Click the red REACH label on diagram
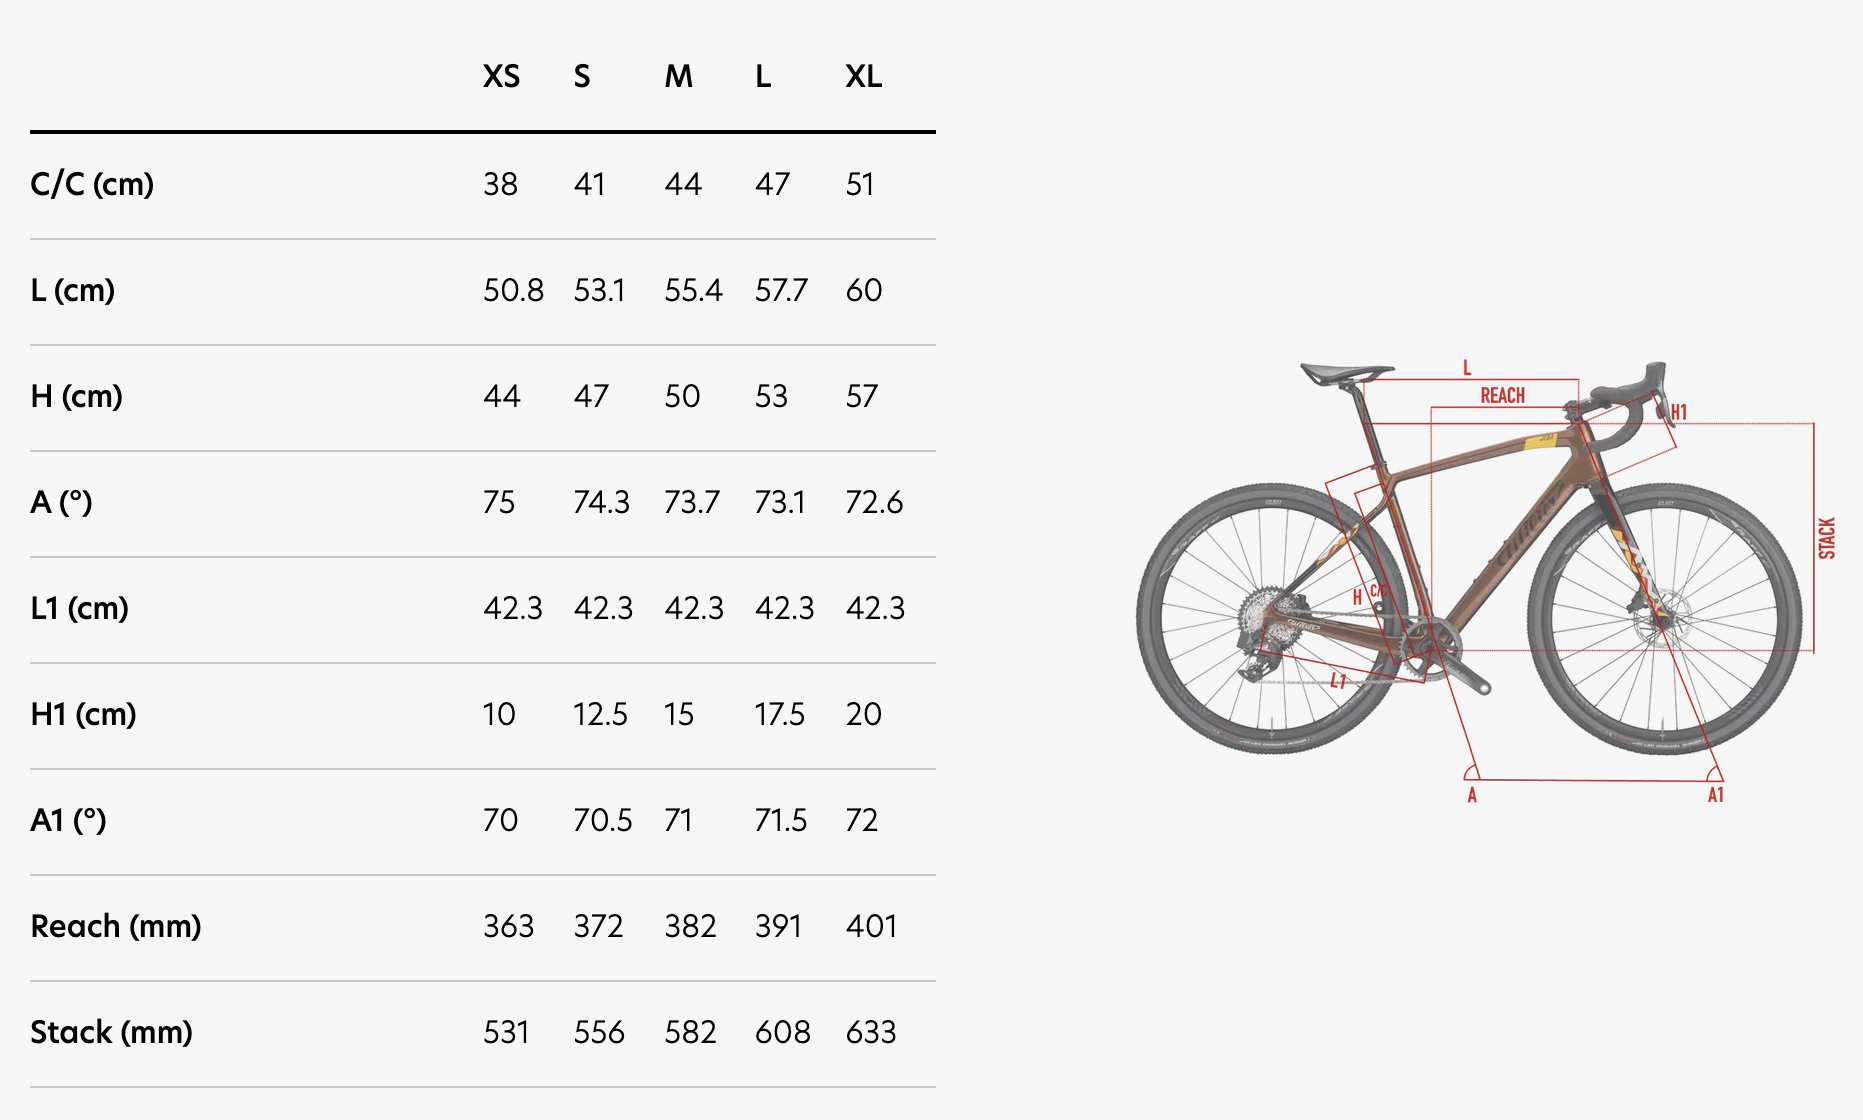This screenshot has width=1863, height=1120. pos(1502,396)
